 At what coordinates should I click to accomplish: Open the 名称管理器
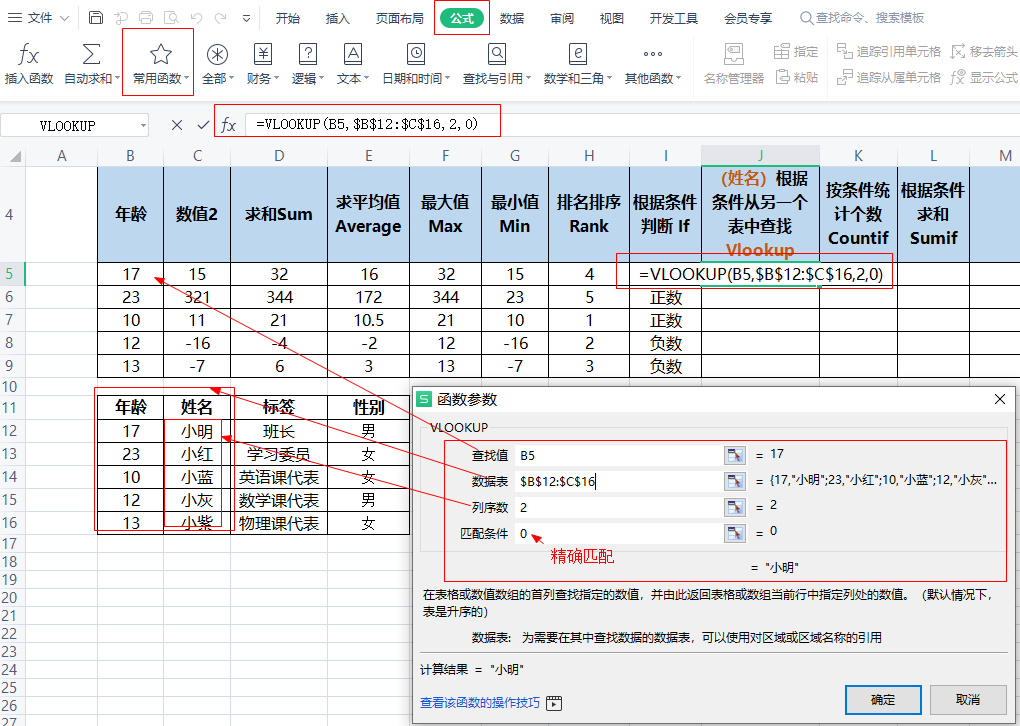coord(734,64)
